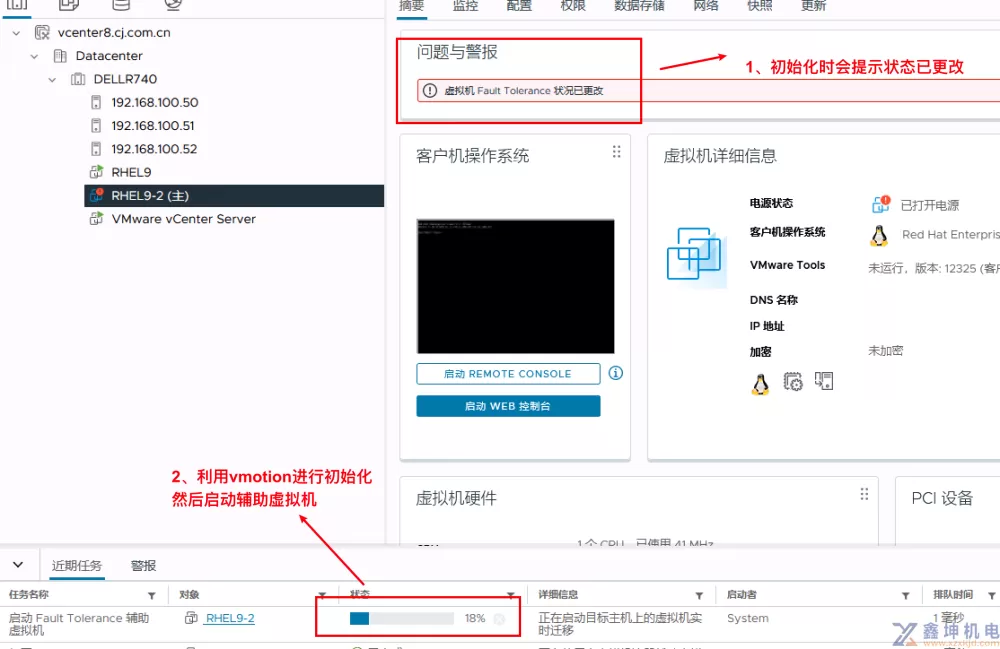Collapse the Datacenter tree node
This screenshot has height=649, width=1000.
pyautogui.click(x=34, y=56)
